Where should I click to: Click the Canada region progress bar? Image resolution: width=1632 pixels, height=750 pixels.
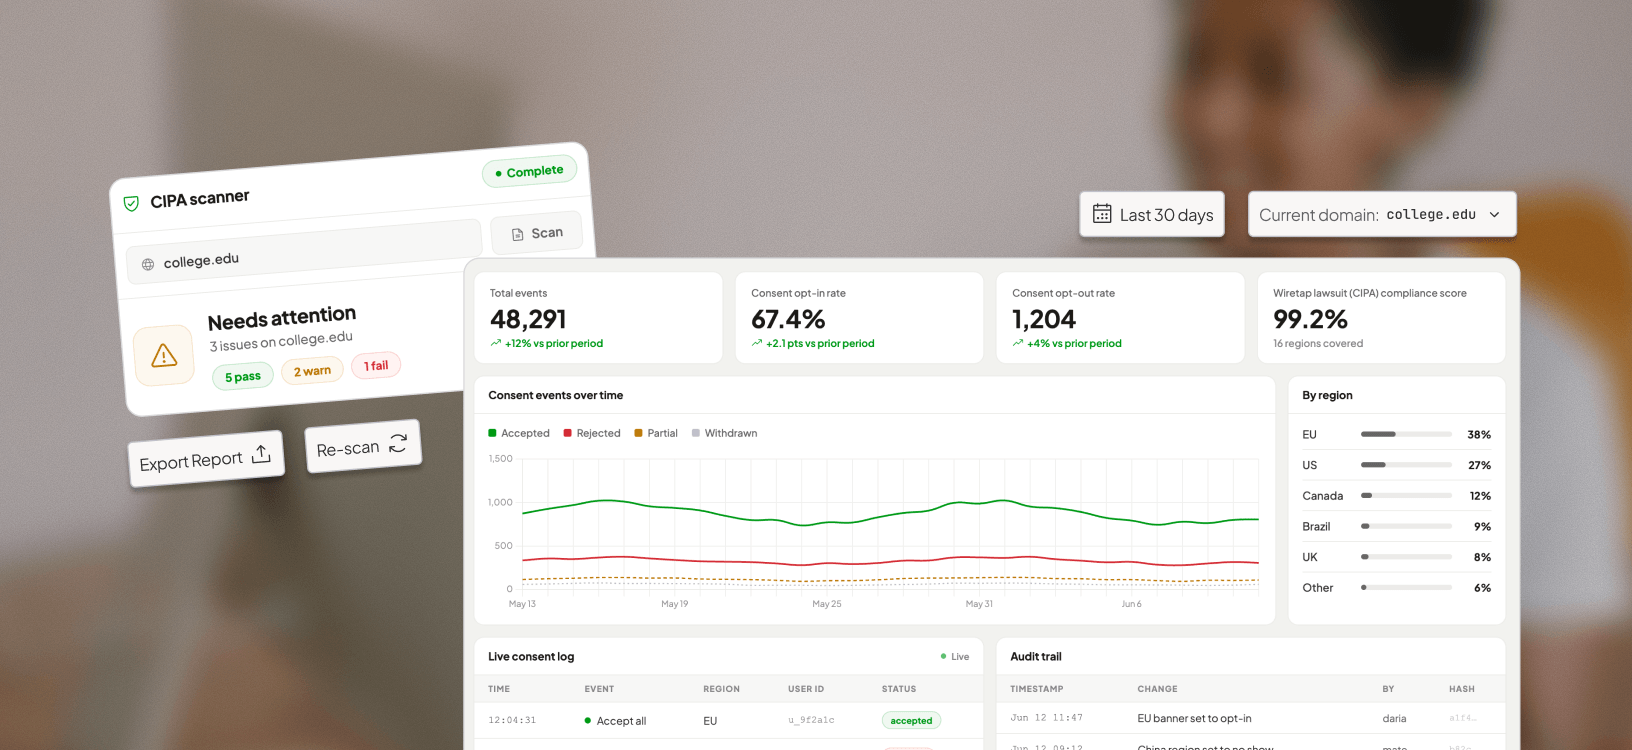pos(1406,496)
